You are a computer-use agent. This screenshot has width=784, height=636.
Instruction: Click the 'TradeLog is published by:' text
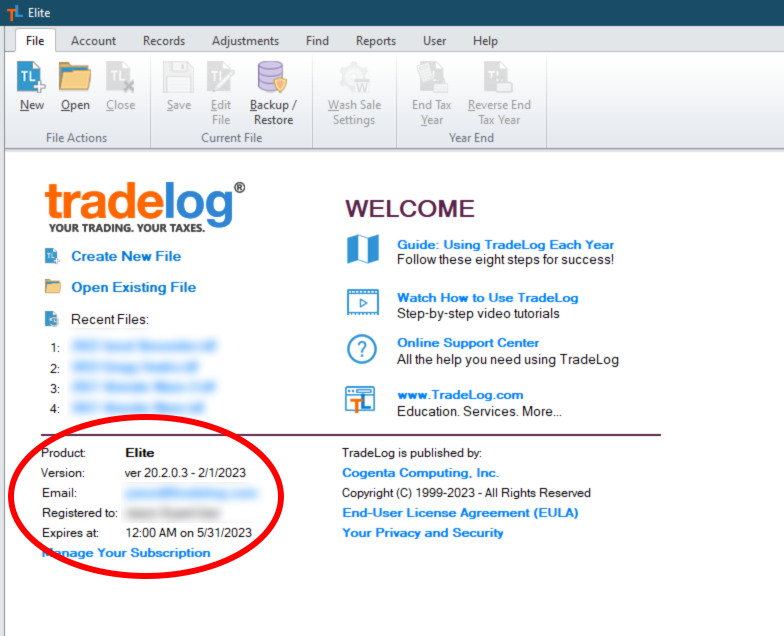click(412, 452)
